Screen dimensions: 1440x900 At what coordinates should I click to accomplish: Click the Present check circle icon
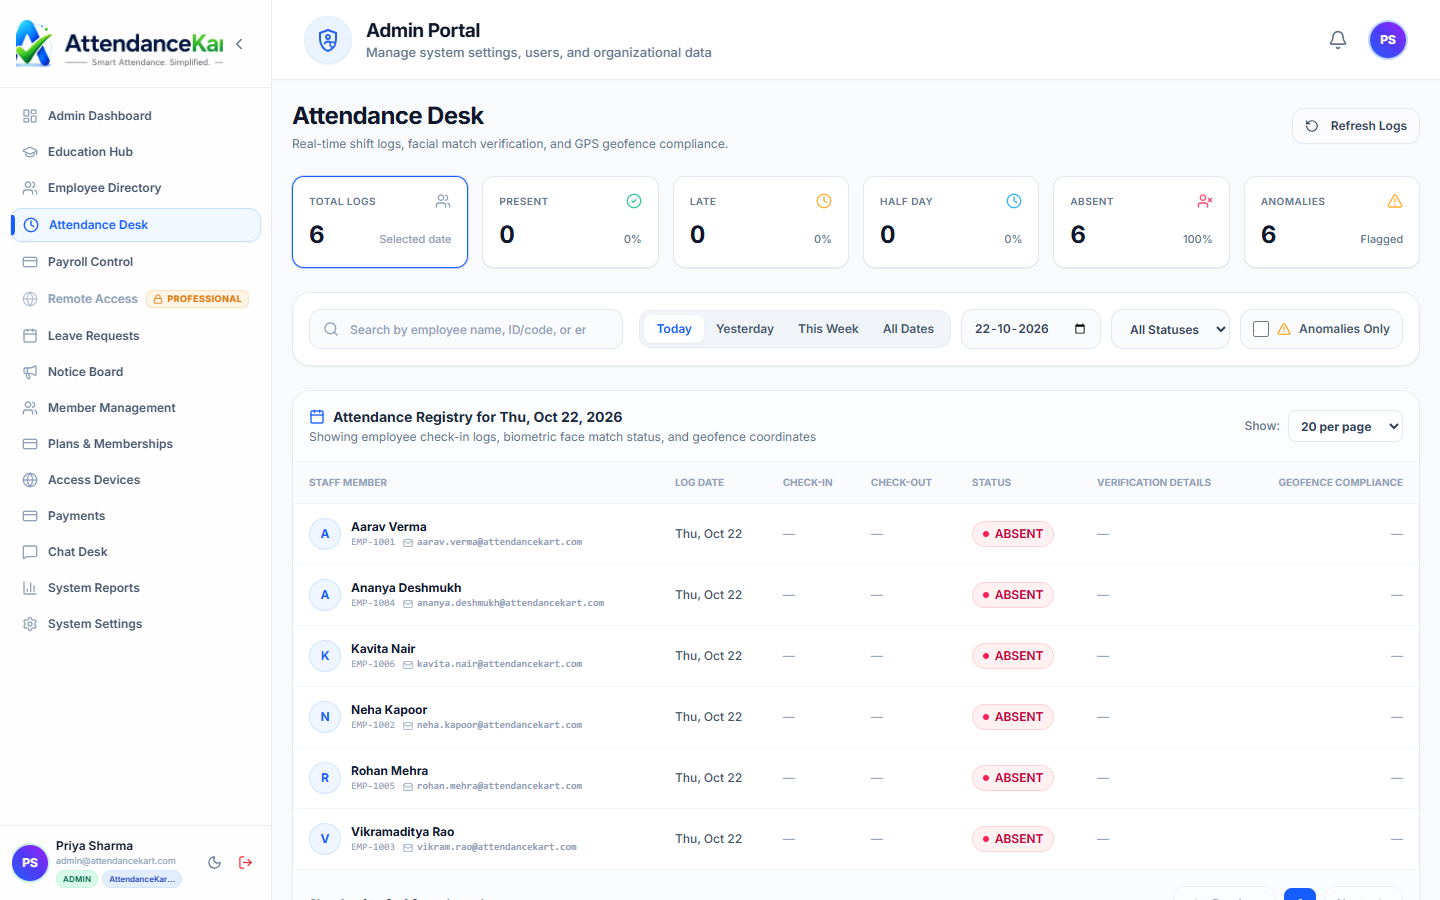pyautogui.click(x=634, y=201)
